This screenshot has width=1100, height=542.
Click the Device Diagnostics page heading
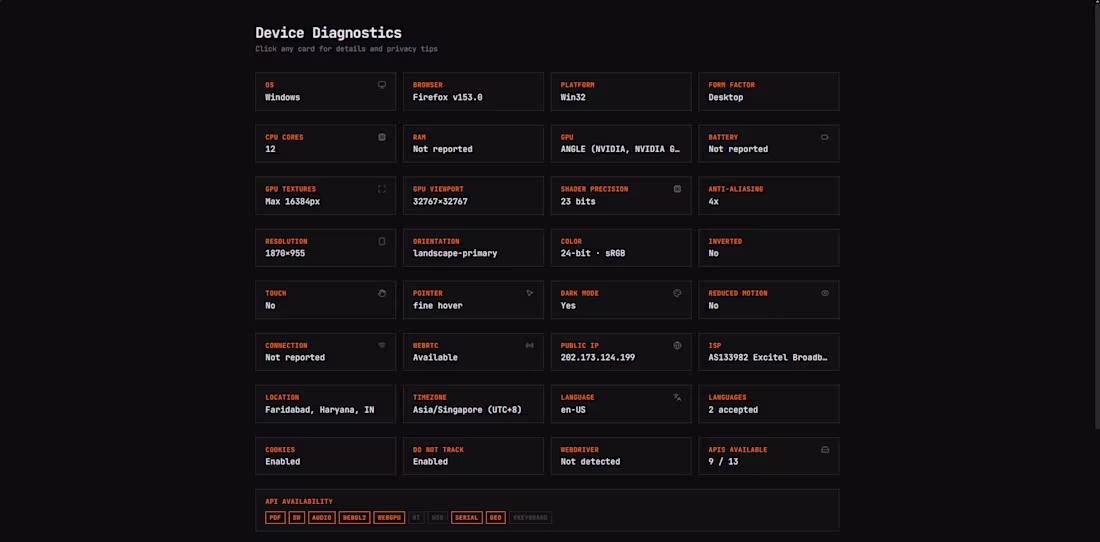[328, 32]
